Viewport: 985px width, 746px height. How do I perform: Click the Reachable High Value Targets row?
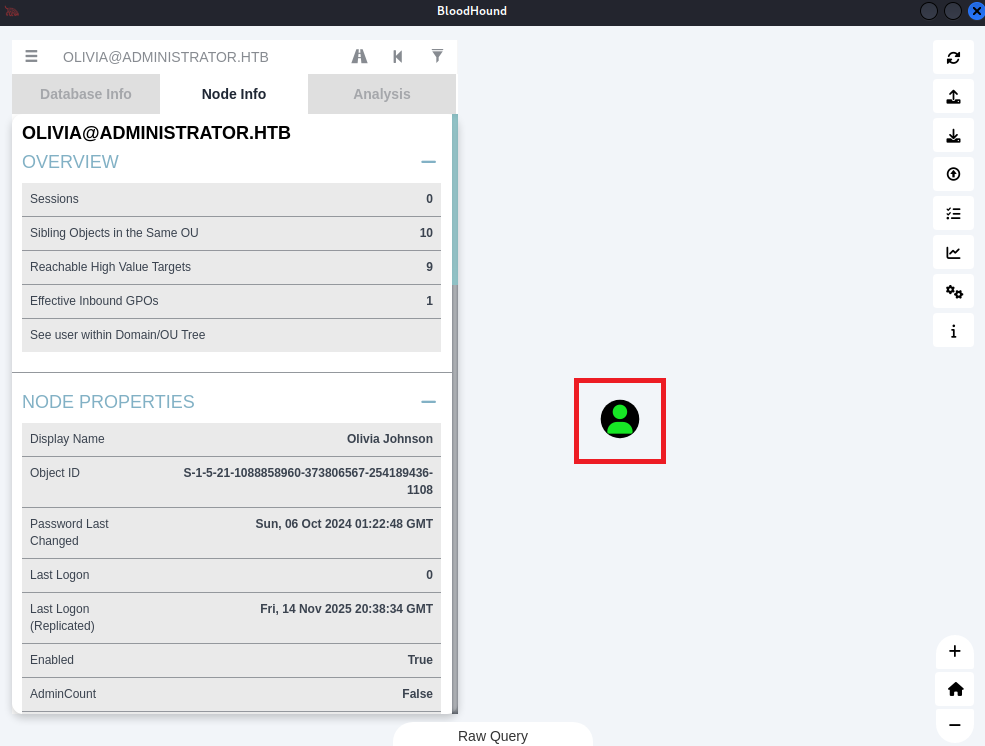click(x=231, y=267)
